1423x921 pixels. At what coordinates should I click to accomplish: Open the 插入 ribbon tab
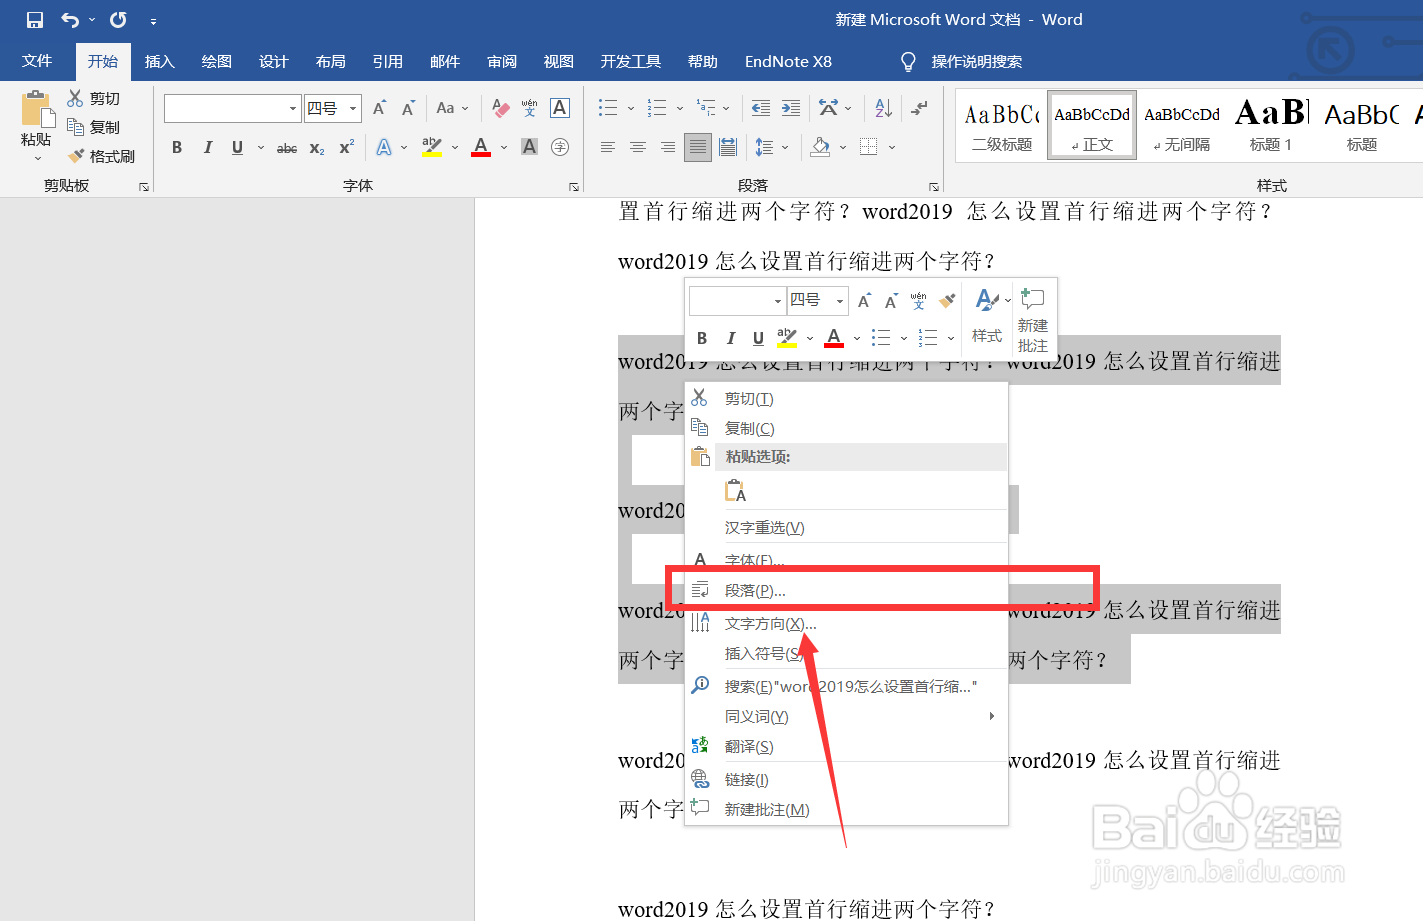pyautogui.click(x=160, y=62)
